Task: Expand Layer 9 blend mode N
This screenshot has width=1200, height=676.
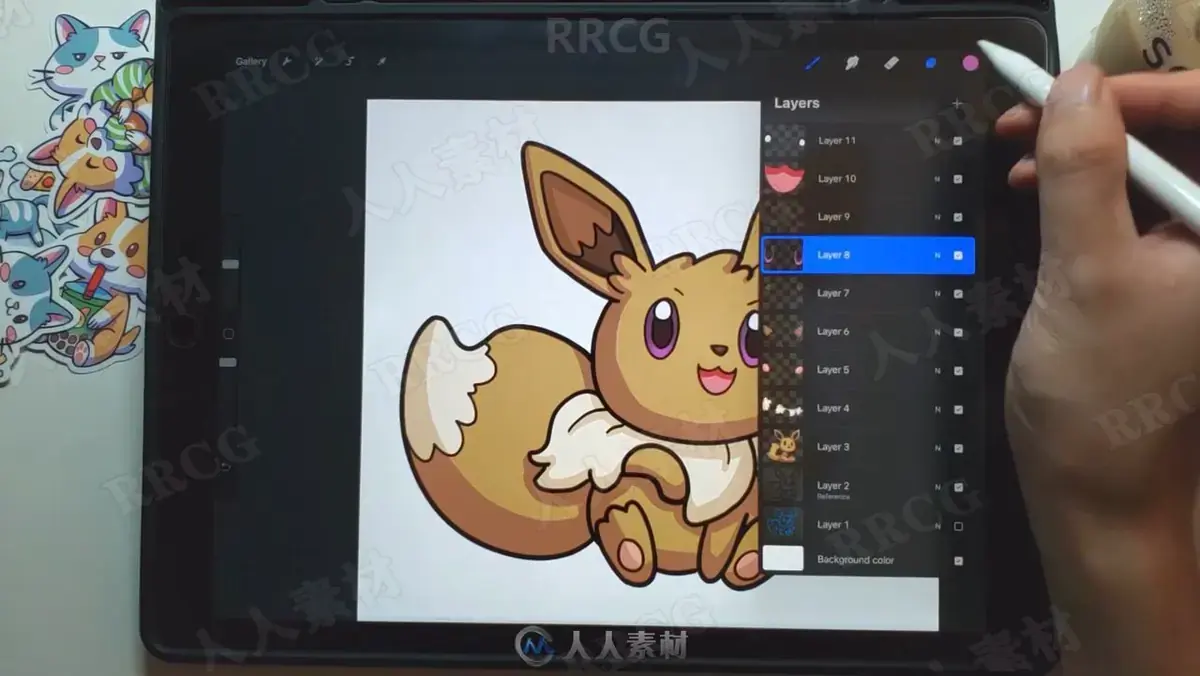Action: pyautogui.click(x=937, y=217)
